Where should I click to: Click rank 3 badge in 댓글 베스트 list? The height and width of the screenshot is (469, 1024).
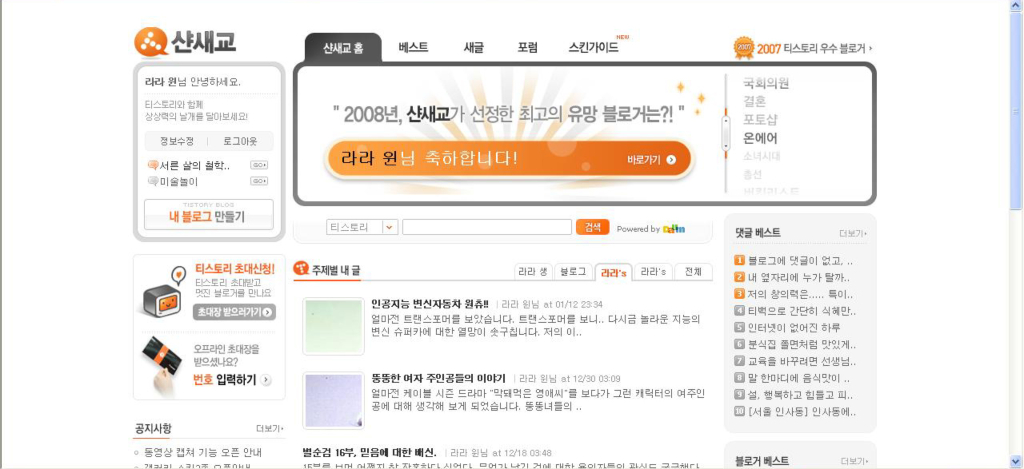(x=740, y=294)
